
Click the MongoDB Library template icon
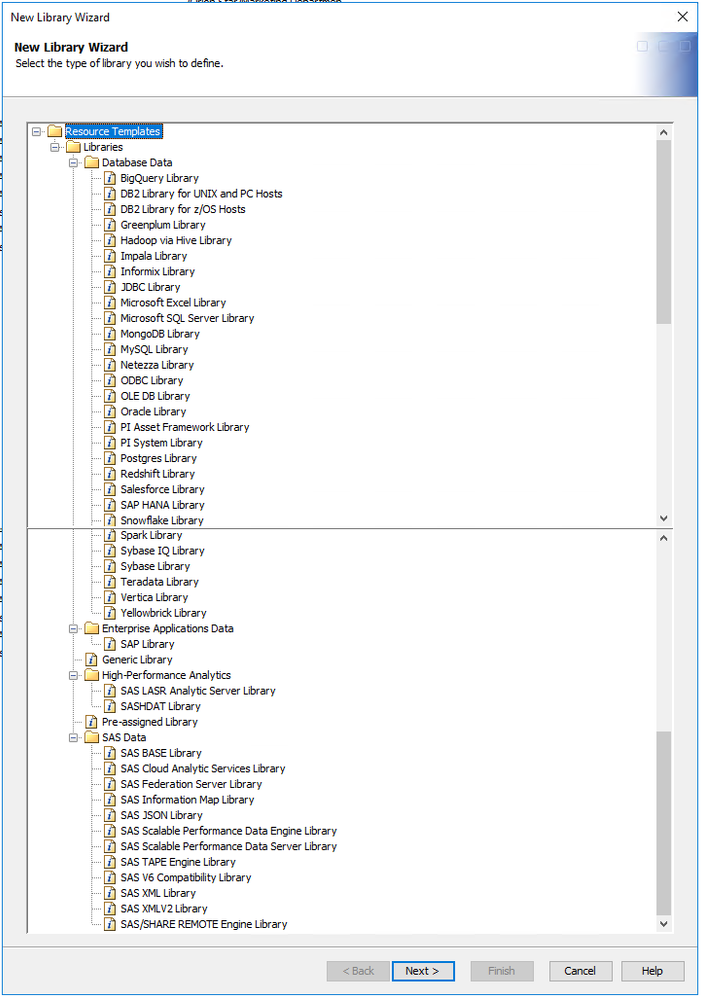110,334
